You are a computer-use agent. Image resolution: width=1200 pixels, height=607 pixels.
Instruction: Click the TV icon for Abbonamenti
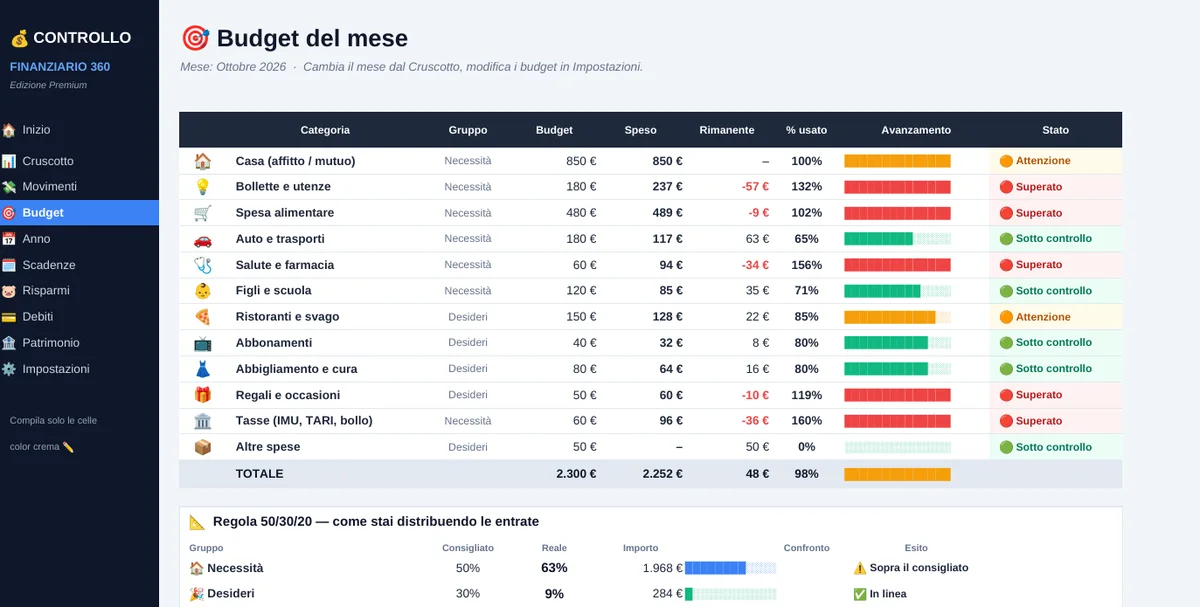[x=202, y=343]
